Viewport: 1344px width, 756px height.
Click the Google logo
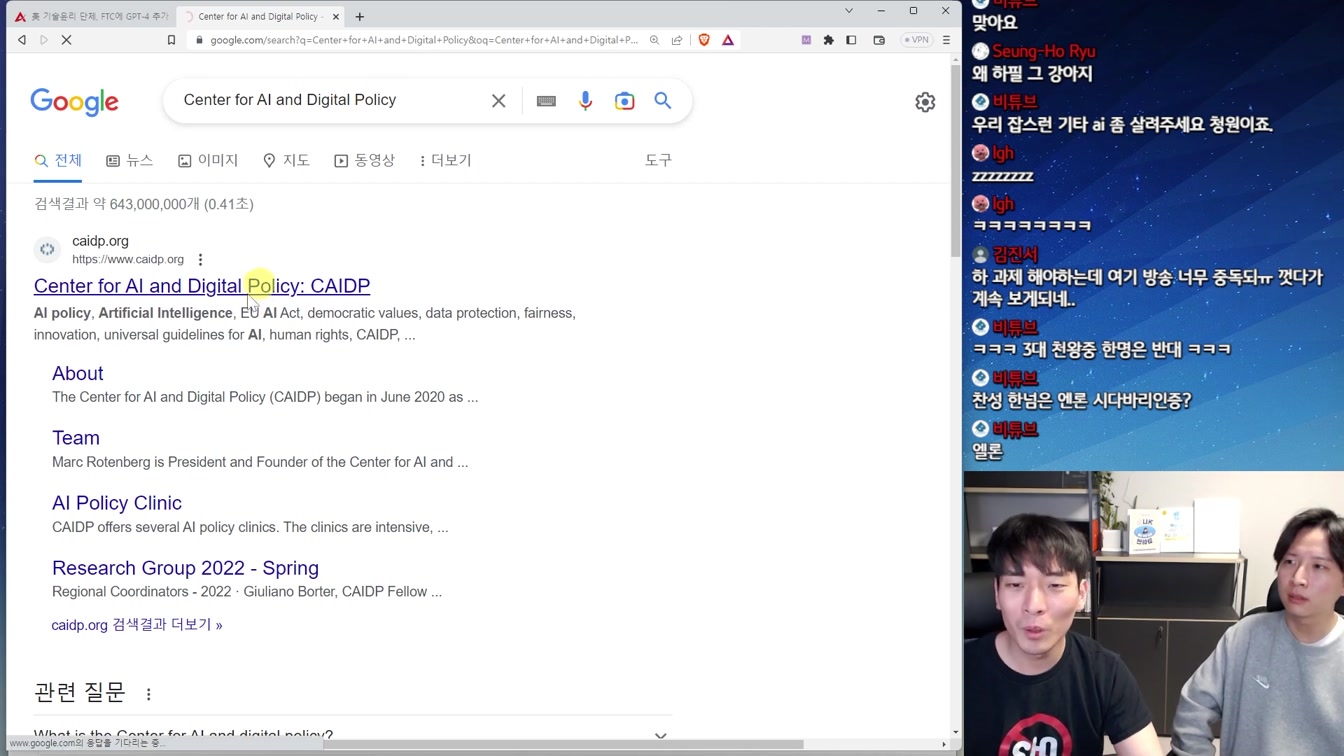74,101
